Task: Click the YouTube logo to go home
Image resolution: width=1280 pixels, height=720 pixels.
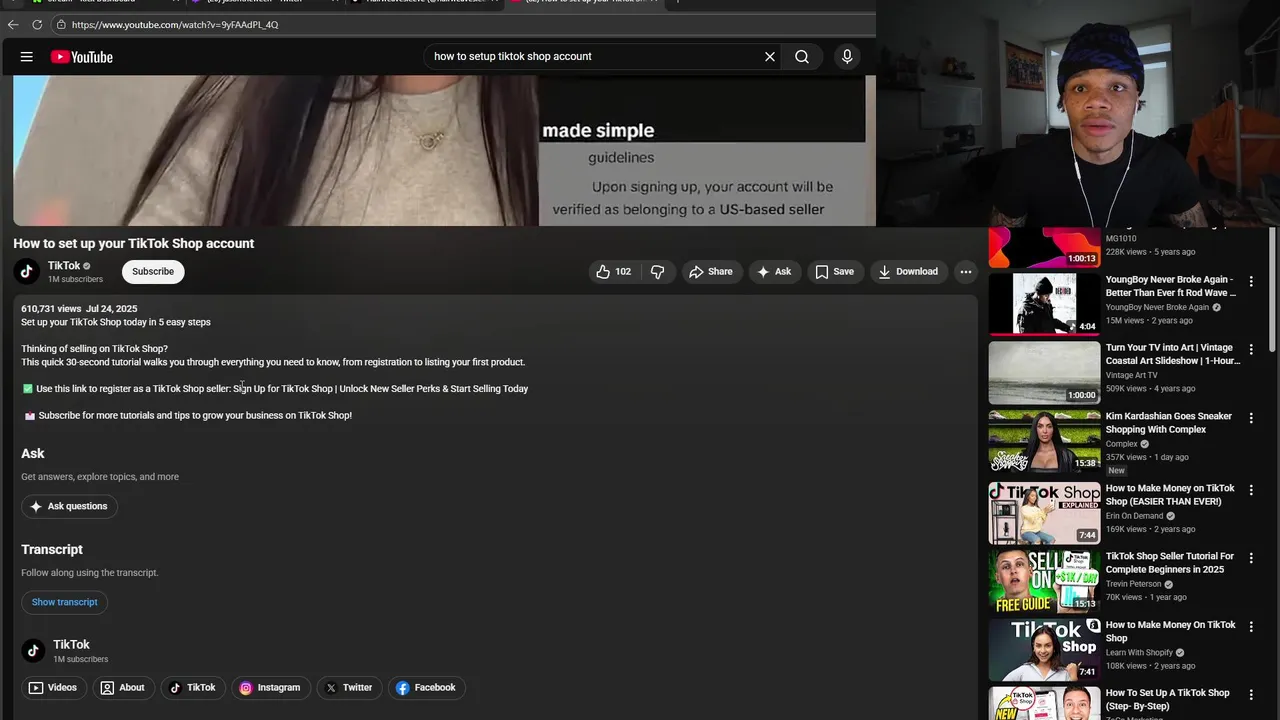Action: pos(82,57)
